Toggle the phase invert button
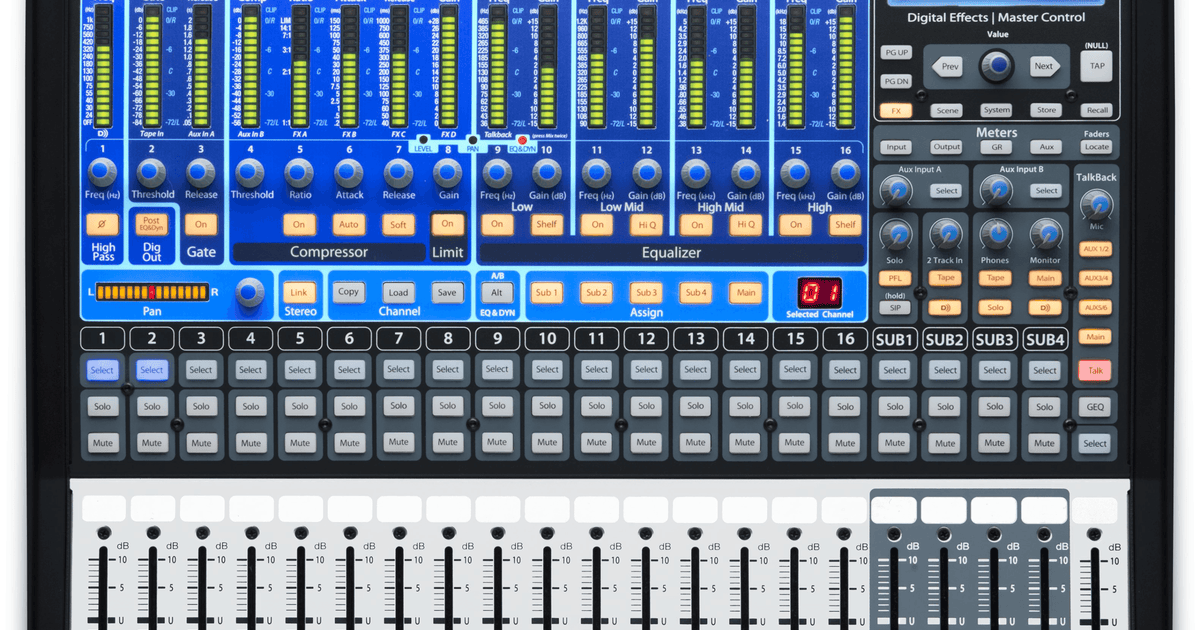 (103, 224)
